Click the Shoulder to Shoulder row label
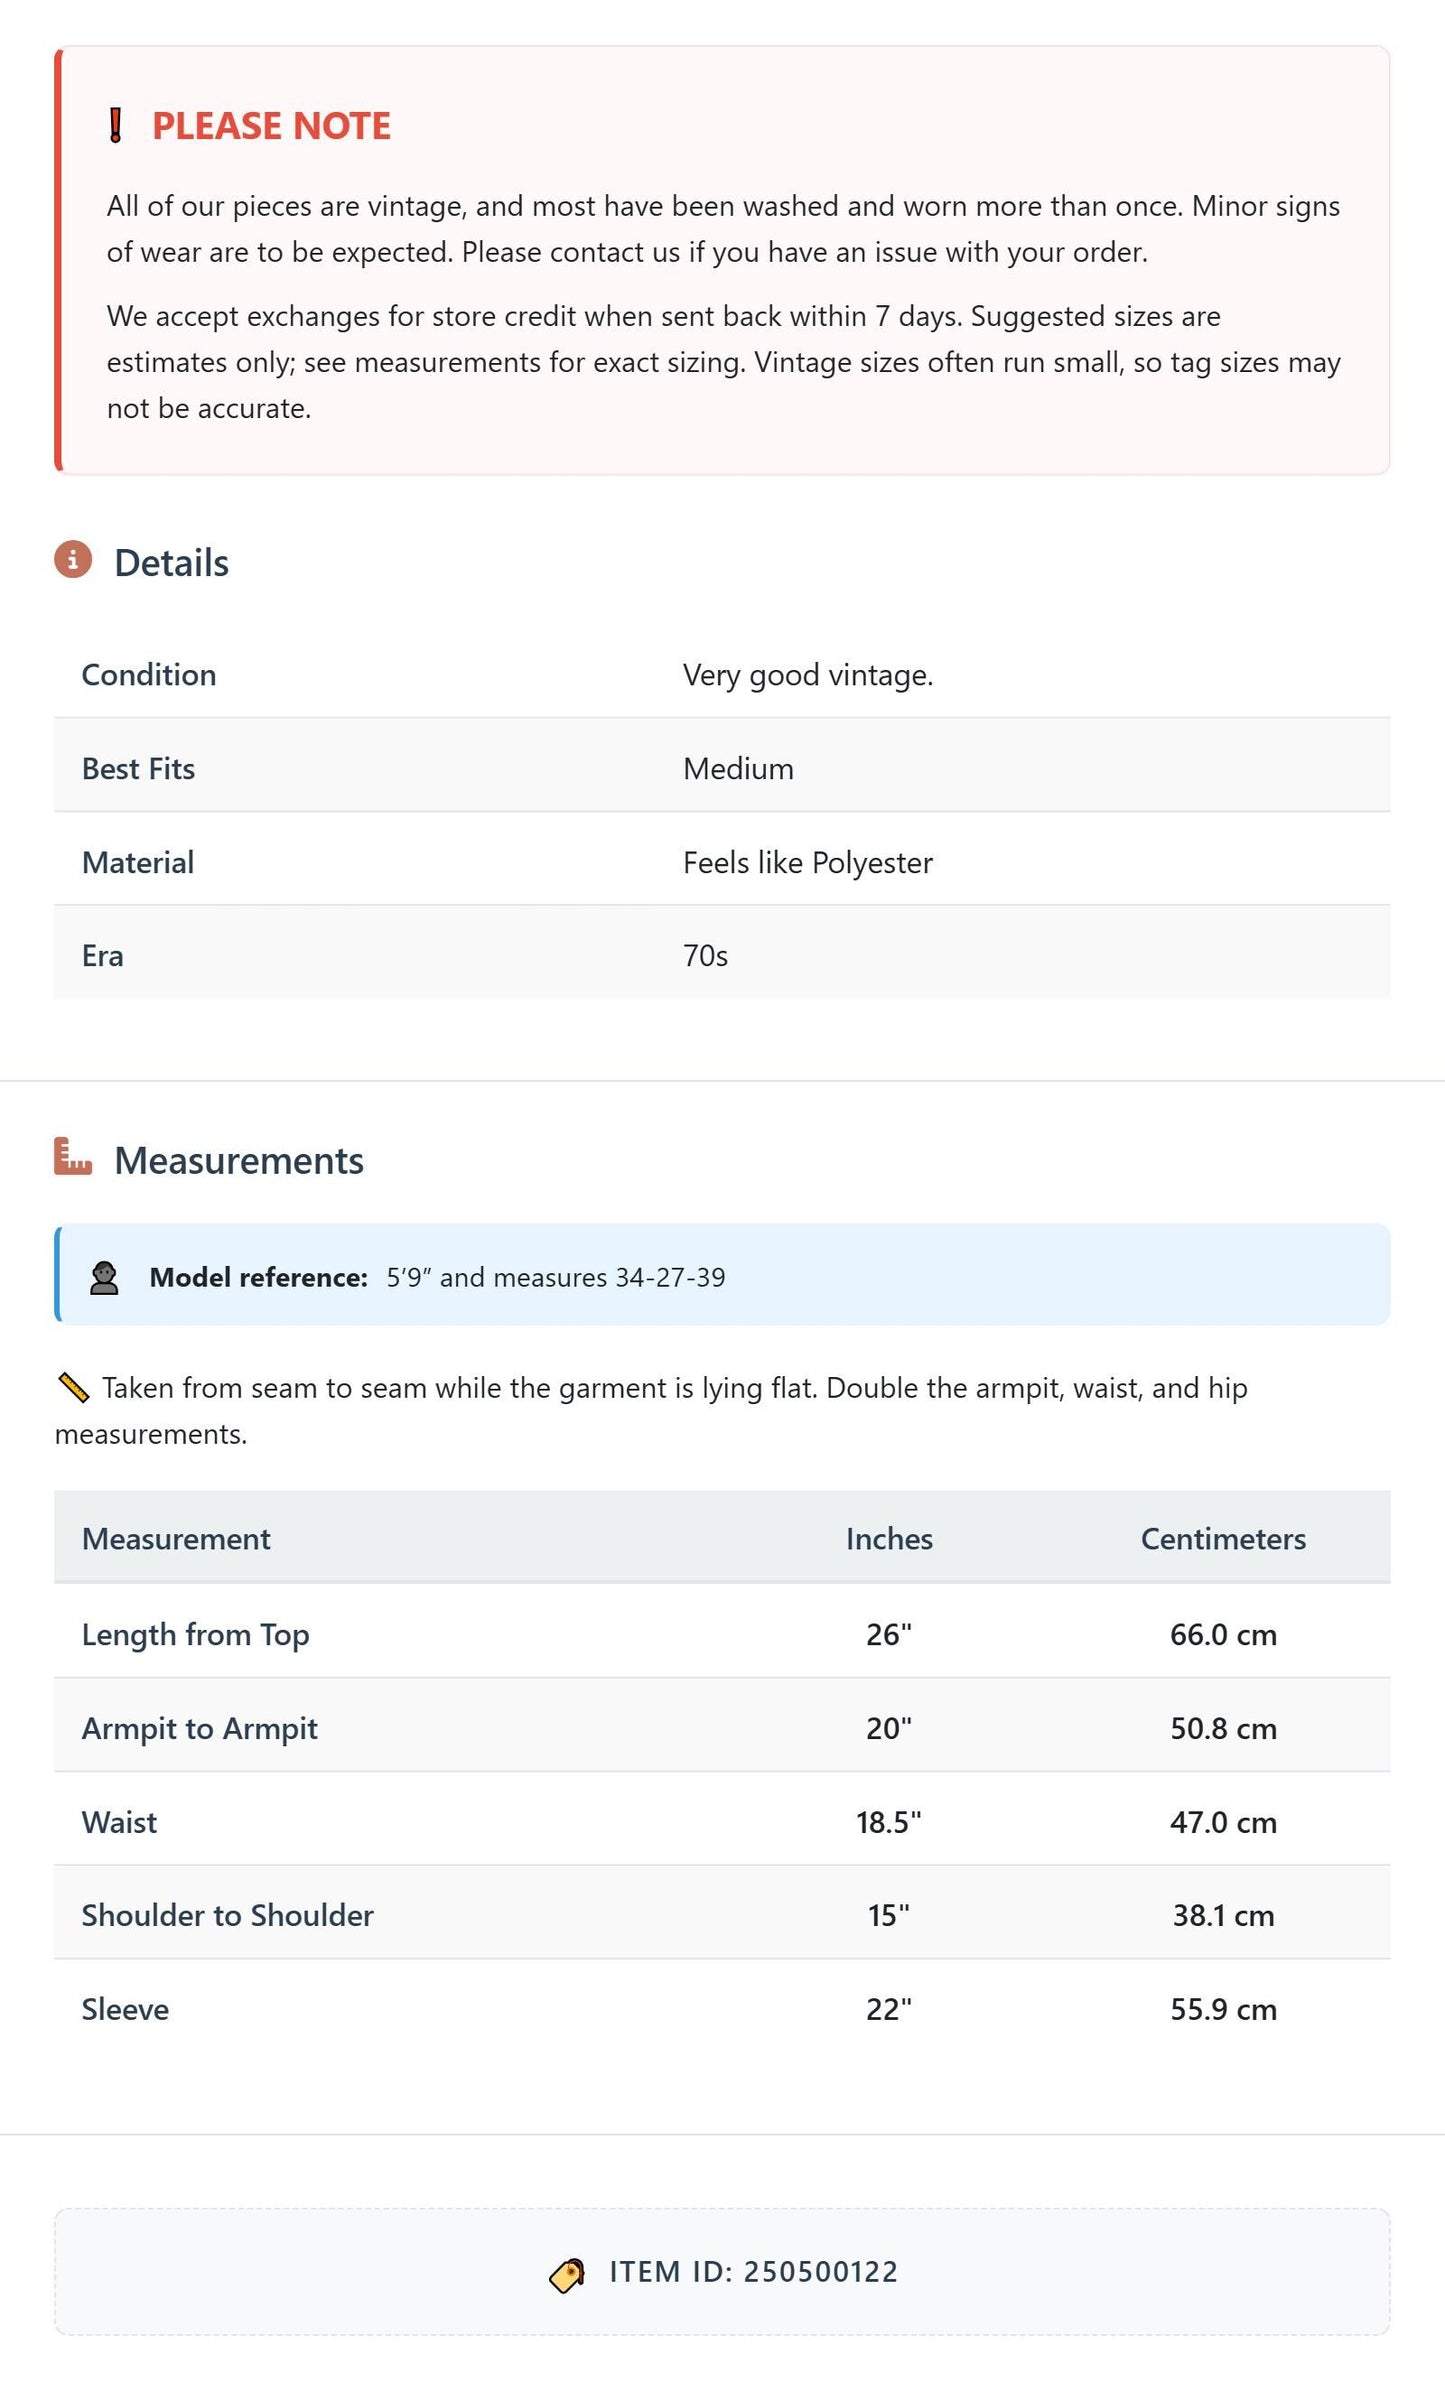This screenshot has width=1445, height=2382. 228,1915
